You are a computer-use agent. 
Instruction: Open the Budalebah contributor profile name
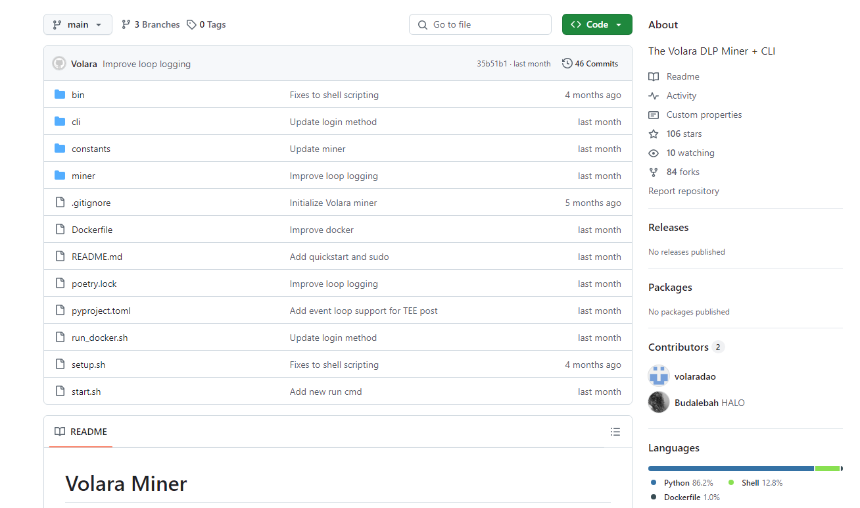pos(696,403)
